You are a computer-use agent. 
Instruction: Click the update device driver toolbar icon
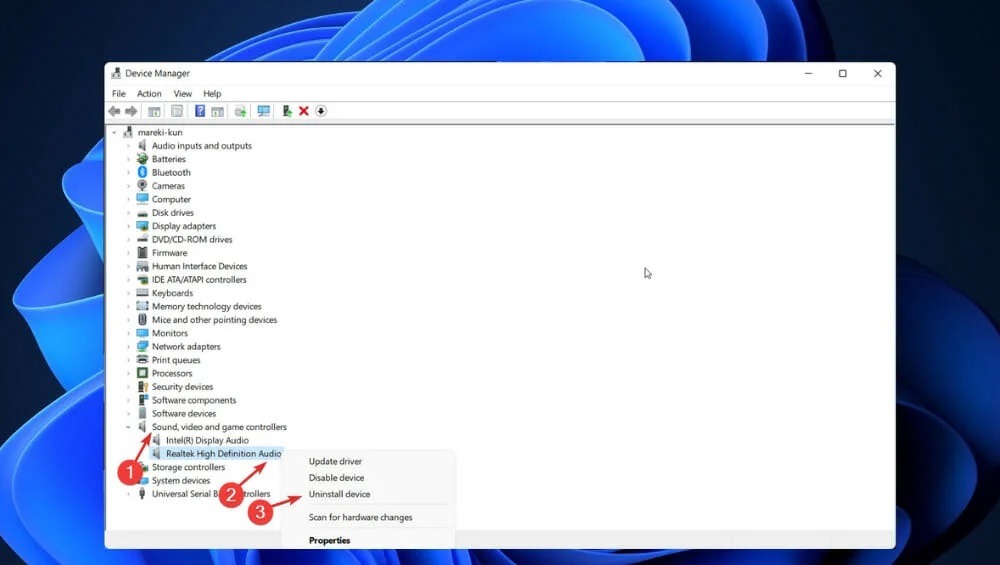pos(287,111)
